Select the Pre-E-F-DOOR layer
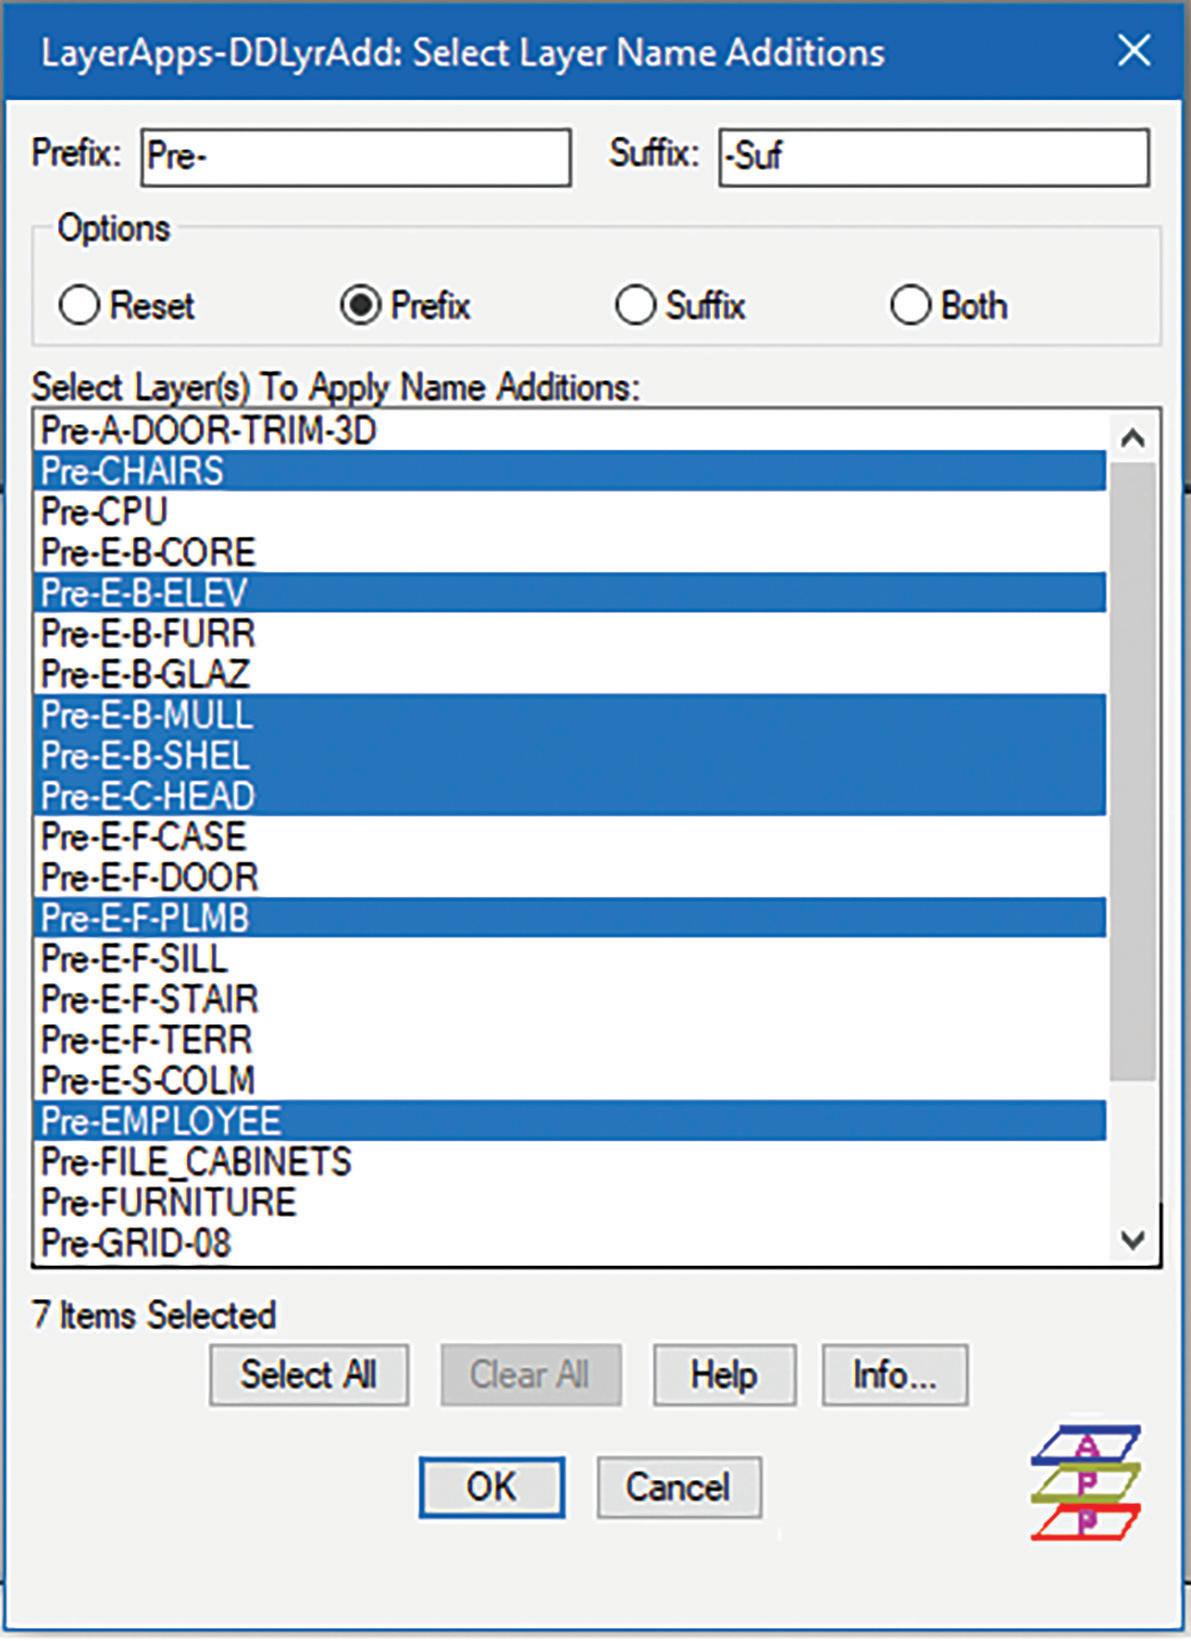The image size is (1191, 1641). click(x=570, y=877)
